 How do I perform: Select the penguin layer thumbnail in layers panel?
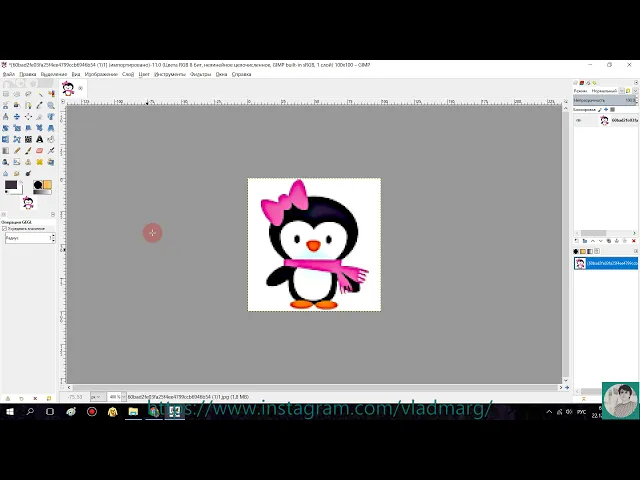(x=604, y=120)
